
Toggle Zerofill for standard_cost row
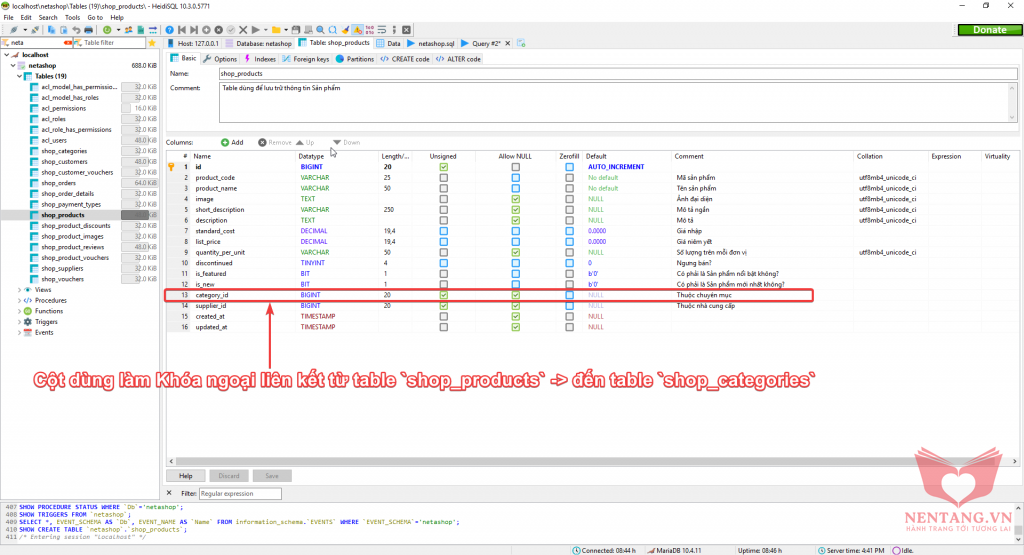569,231
